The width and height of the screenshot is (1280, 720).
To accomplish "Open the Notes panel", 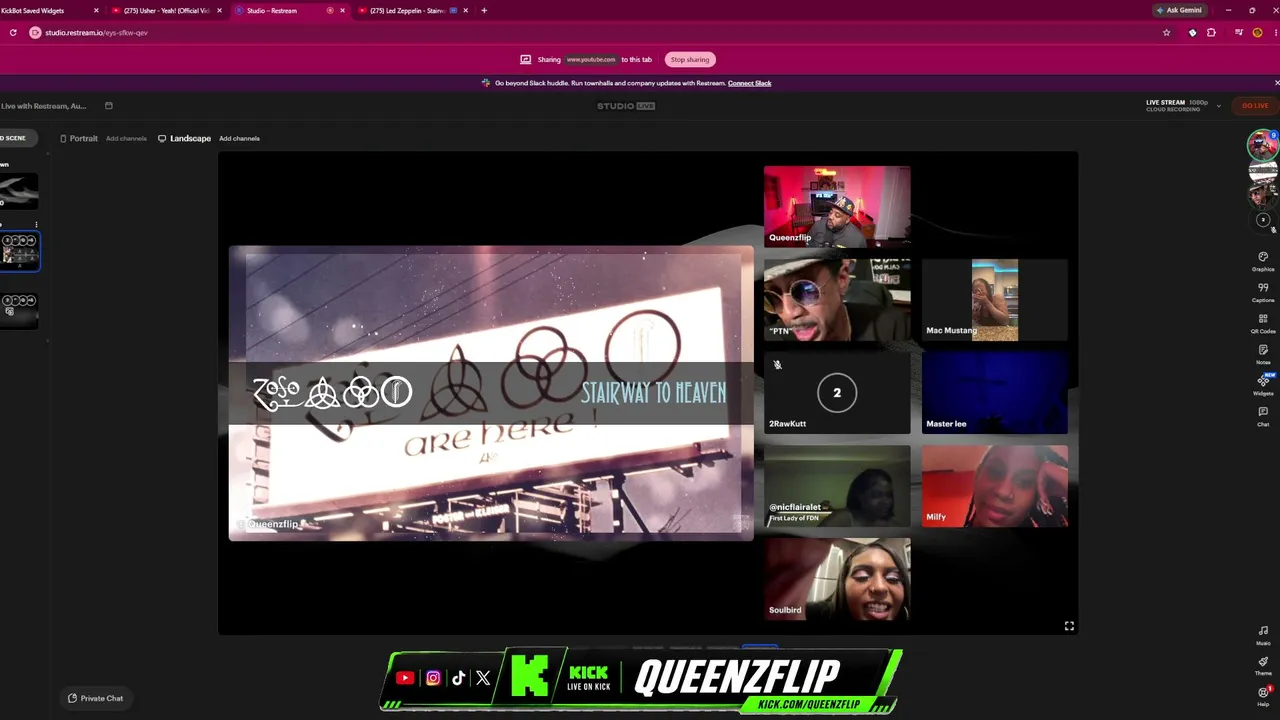I will [1263, 354].
